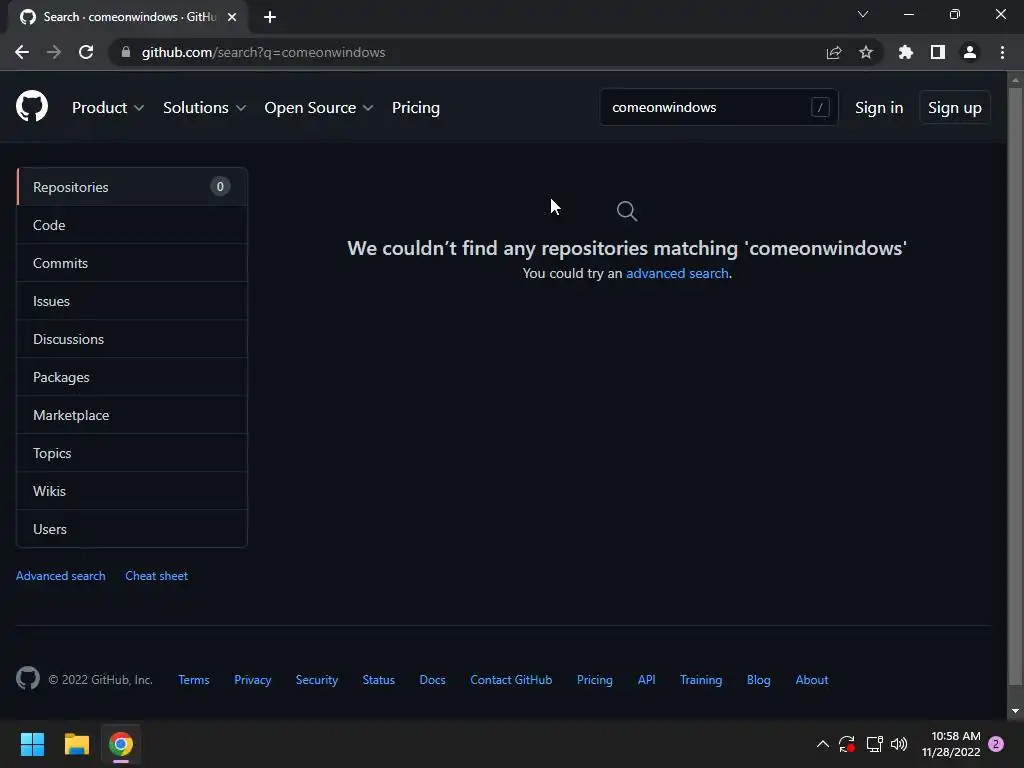Open the volume speaker tray icon

(x=899, y=744)
